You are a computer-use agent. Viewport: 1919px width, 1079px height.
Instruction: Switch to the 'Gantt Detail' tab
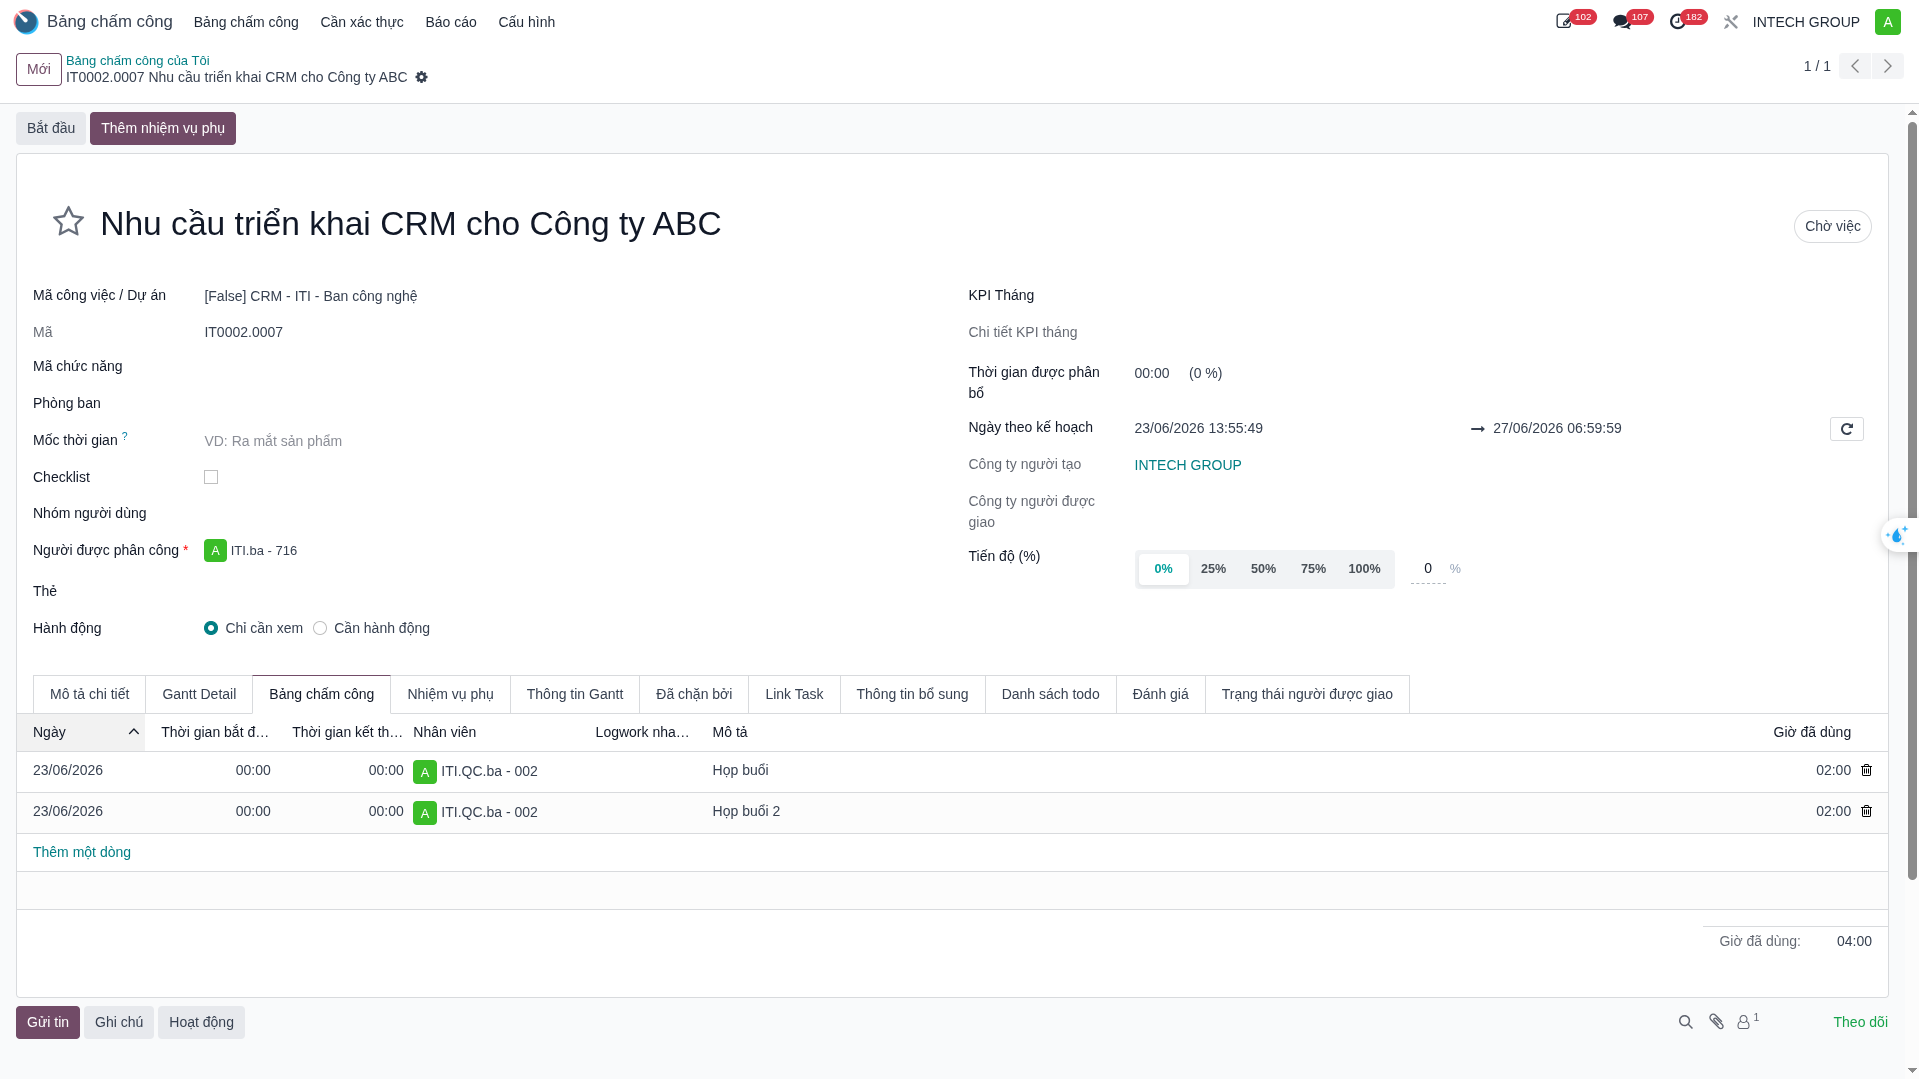click(x=199, y=694)
